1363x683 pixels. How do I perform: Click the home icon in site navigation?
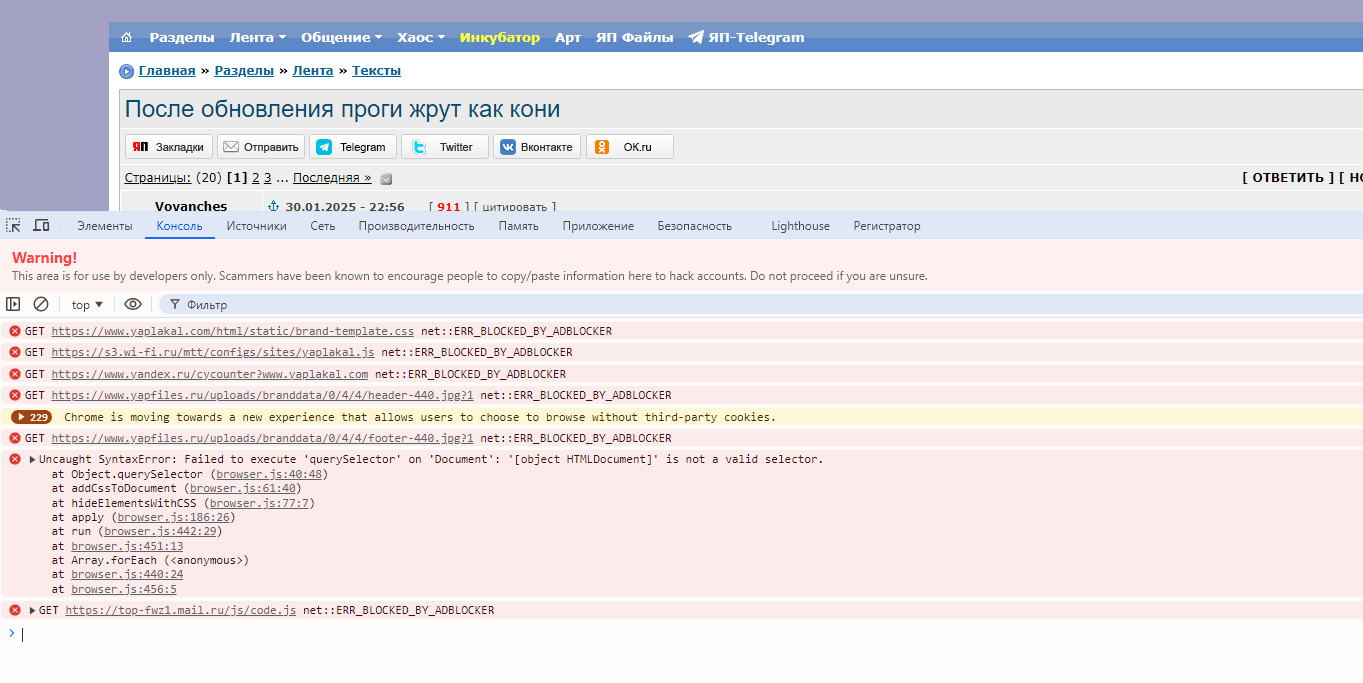click(x=126, y=38)
